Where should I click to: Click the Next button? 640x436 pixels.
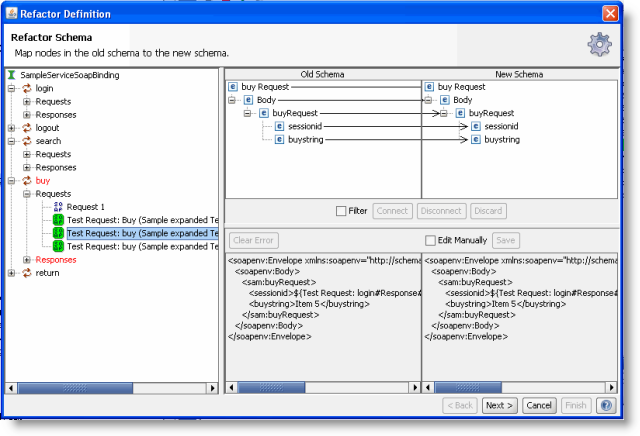pyautogui.click(x=499, y=405)
